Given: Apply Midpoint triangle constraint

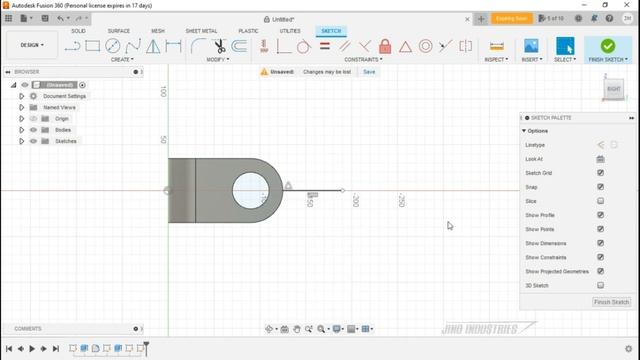Looking at the screenshot, I should coord(405,47).
